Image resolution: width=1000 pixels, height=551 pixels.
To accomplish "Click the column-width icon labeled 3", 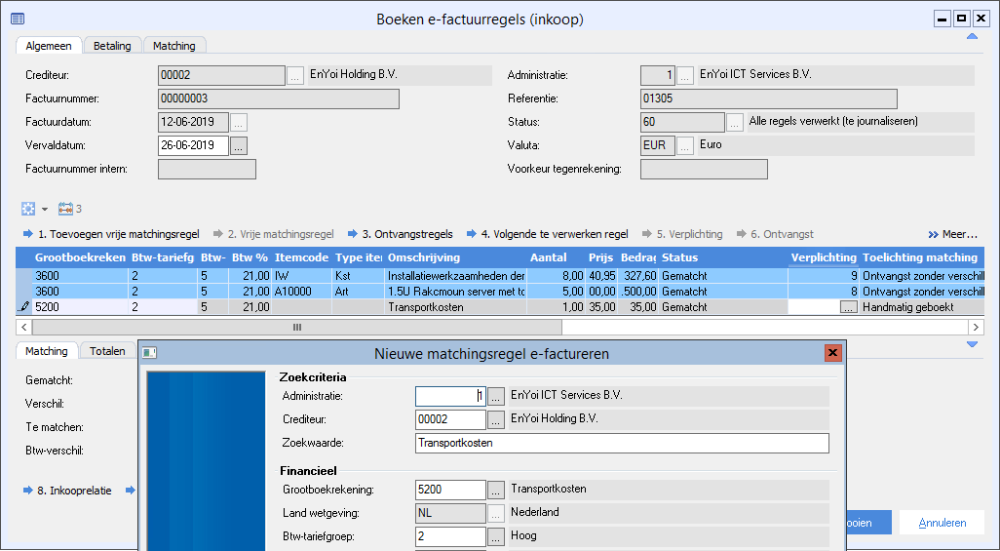I will [70, 209].
